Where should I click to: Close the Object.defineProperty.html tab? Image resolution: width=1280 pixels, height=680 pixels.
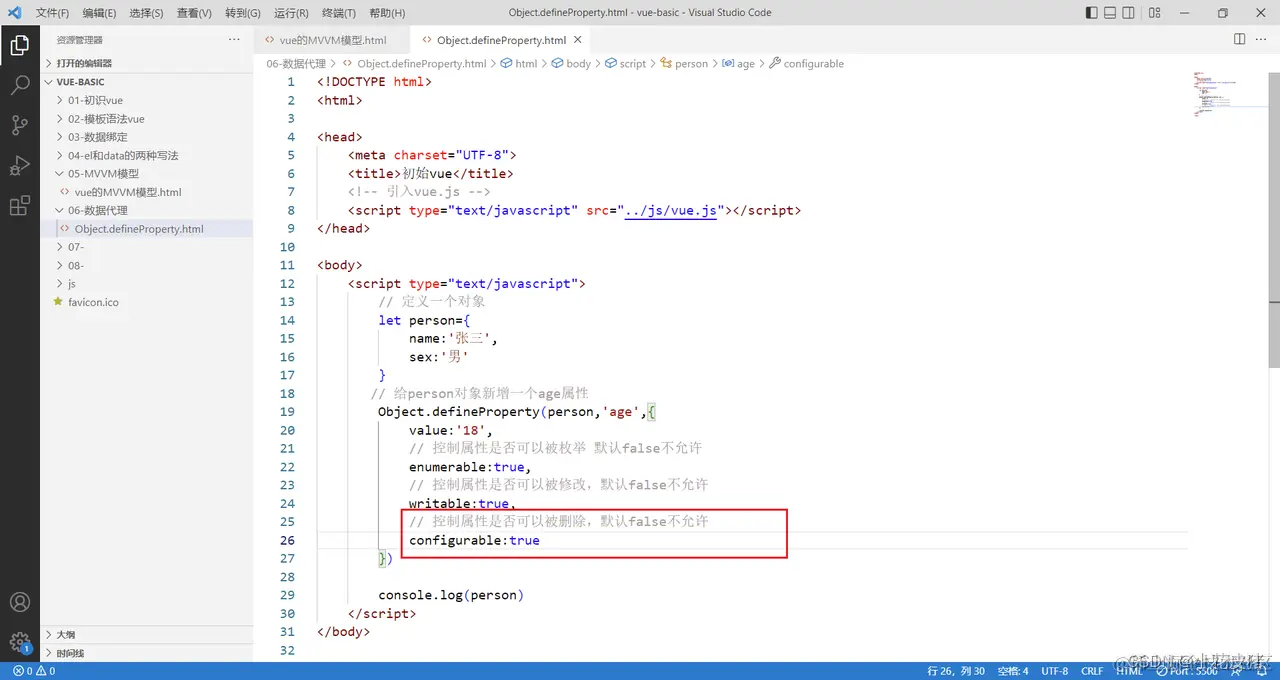click(577, 40)
